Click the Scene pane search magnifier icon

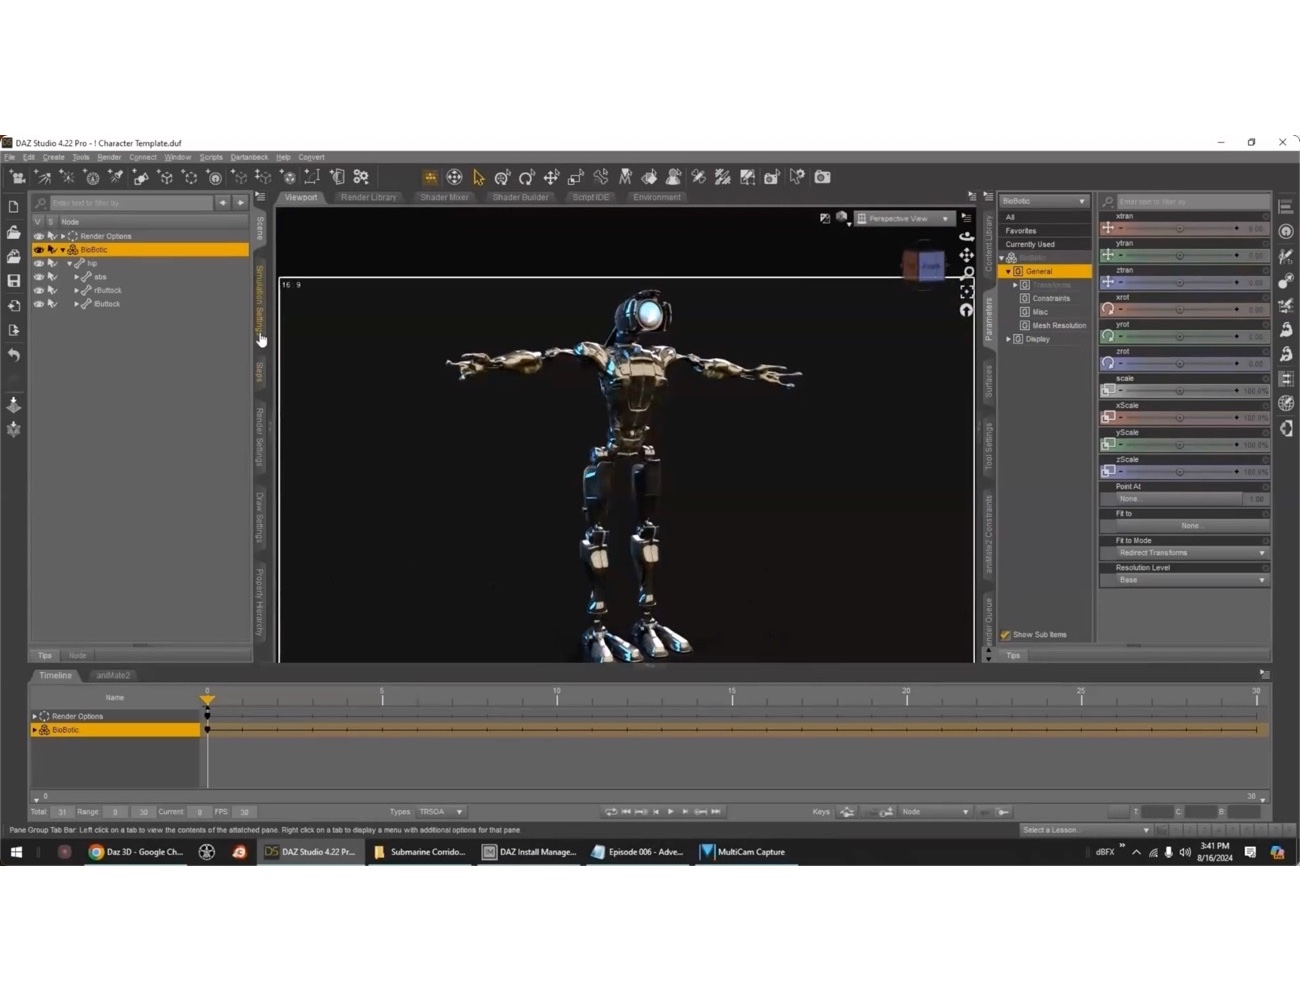click(x=40, y=203)
